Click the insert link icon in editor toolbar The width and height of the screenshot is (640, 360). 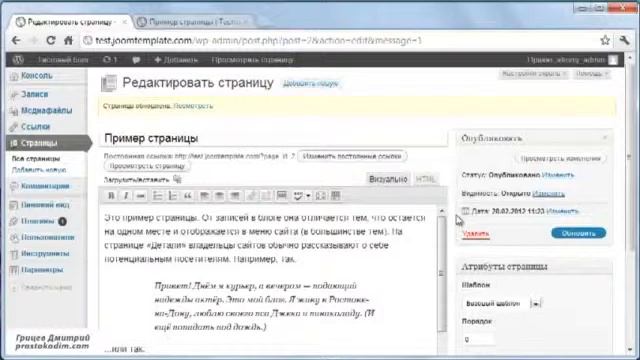(x=251, y=196)
